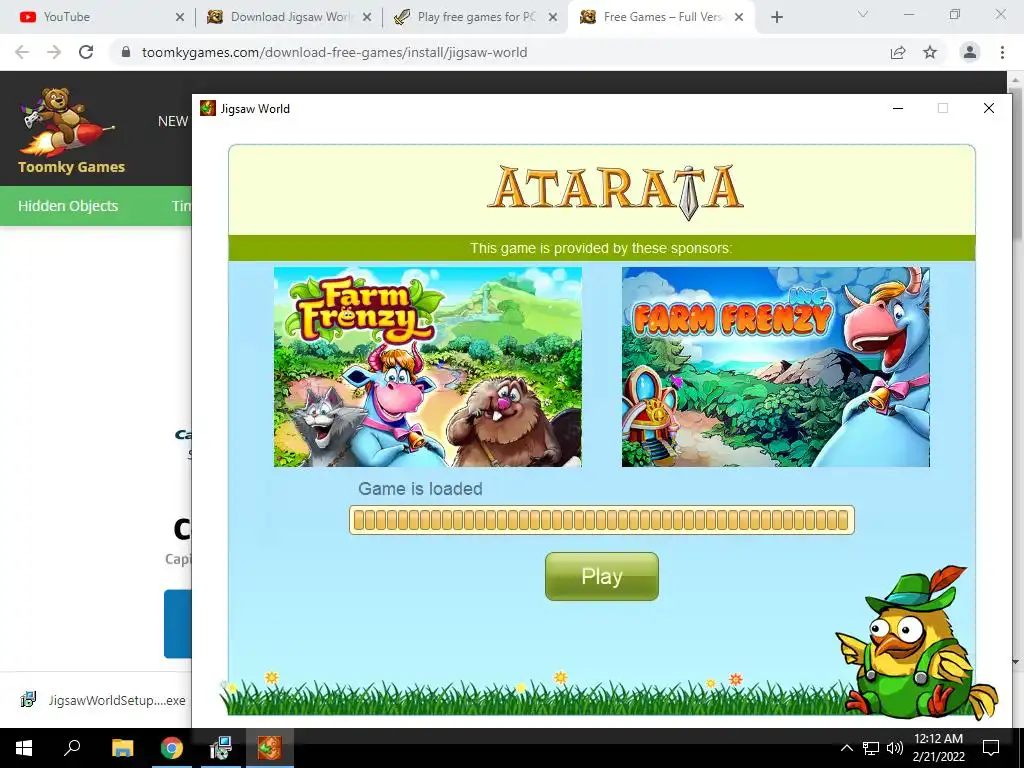Open the Hidden Objects category
1024x768 pixels.
[x=68, y=206]
